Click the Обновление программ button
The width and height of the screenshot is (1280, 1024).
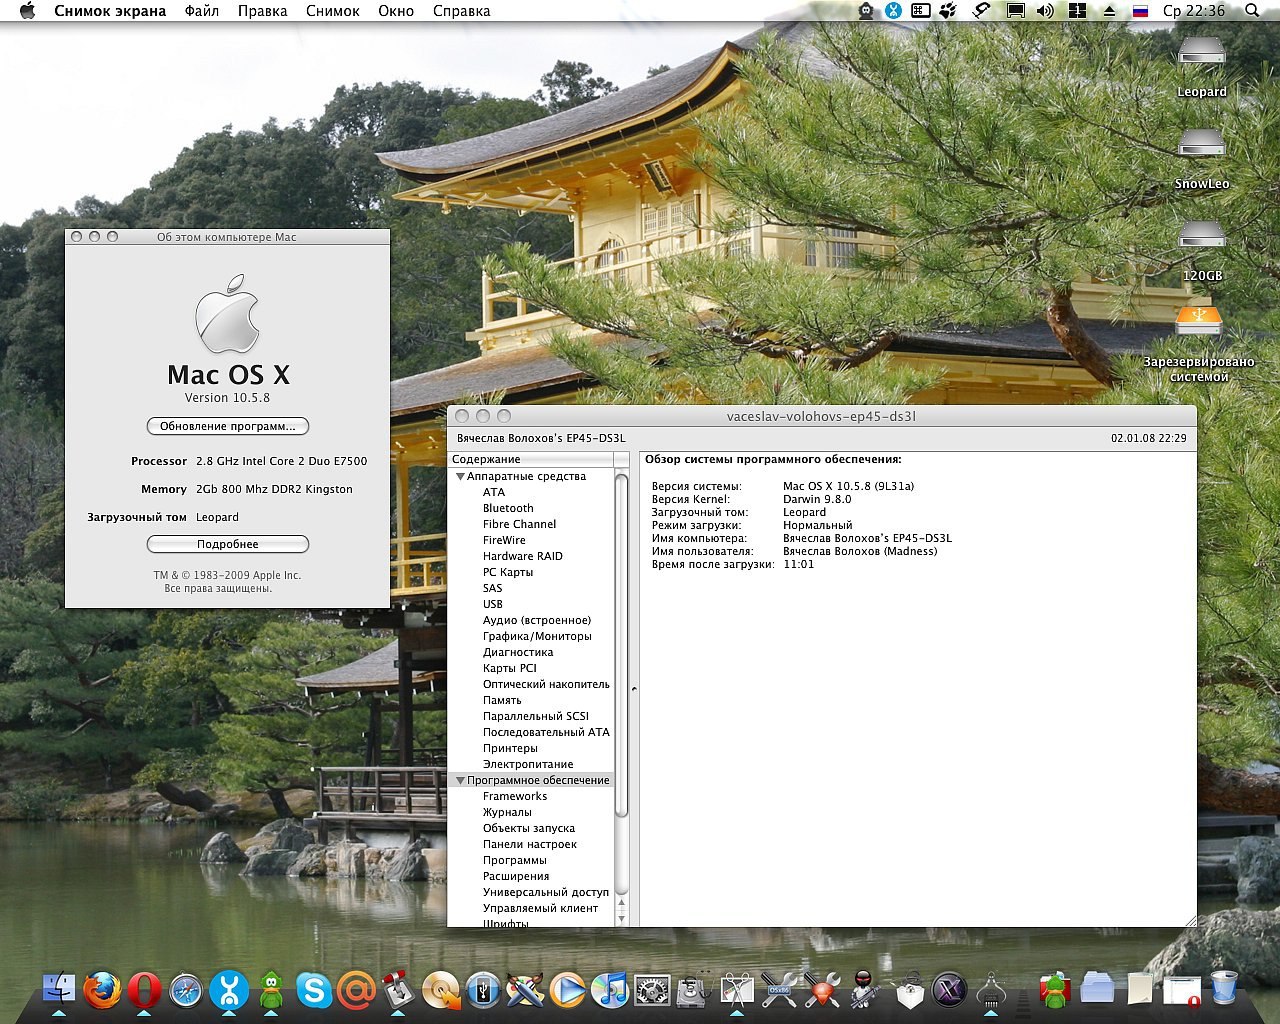228,426
